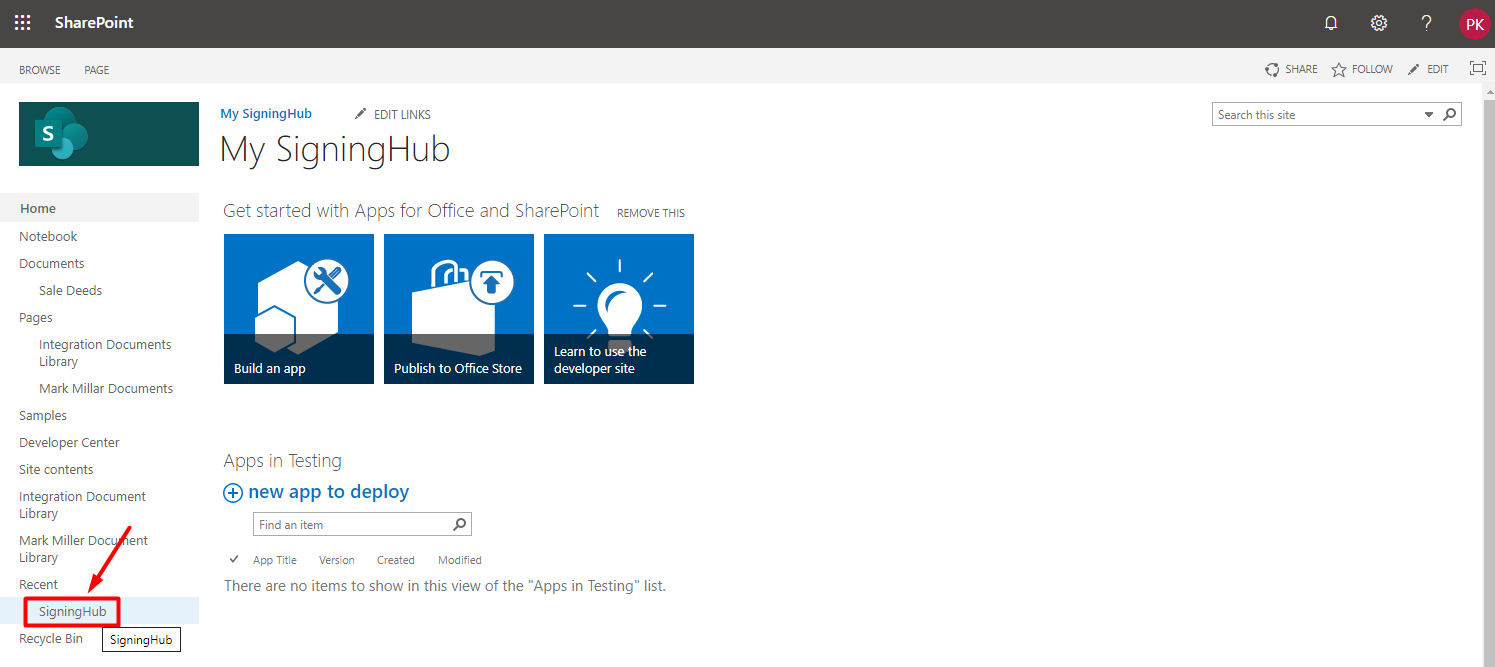1495x667 pixels.
Task: Click the new app to deploy link
Action: (x=328, y=492)
